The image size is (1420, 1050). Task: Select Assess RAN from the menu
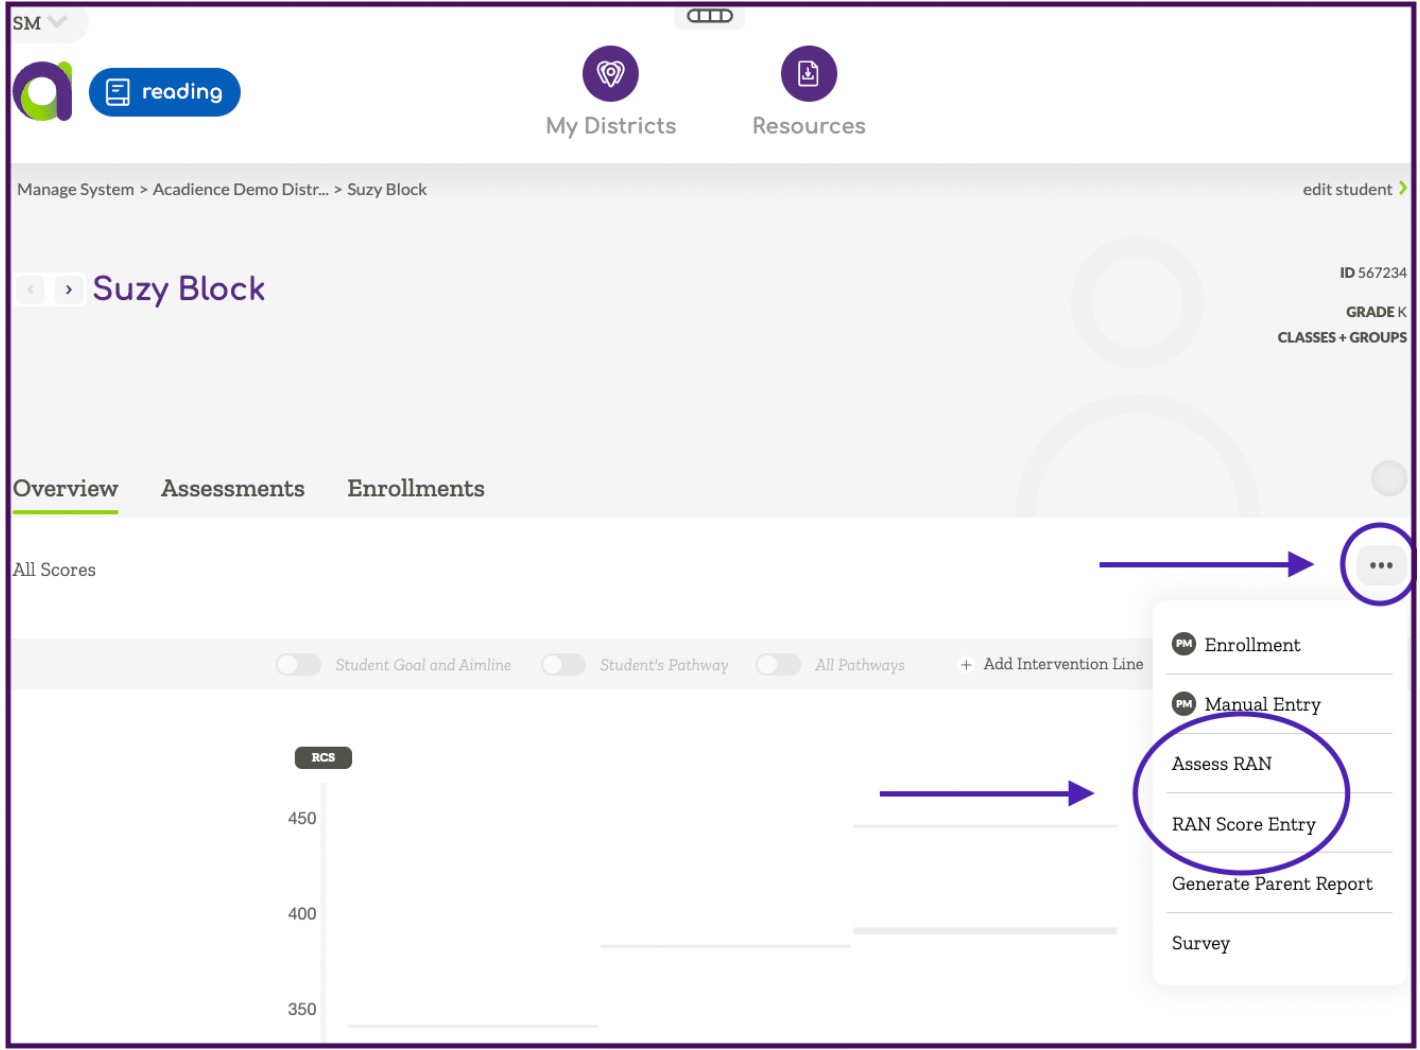[x=1221, y=763]
